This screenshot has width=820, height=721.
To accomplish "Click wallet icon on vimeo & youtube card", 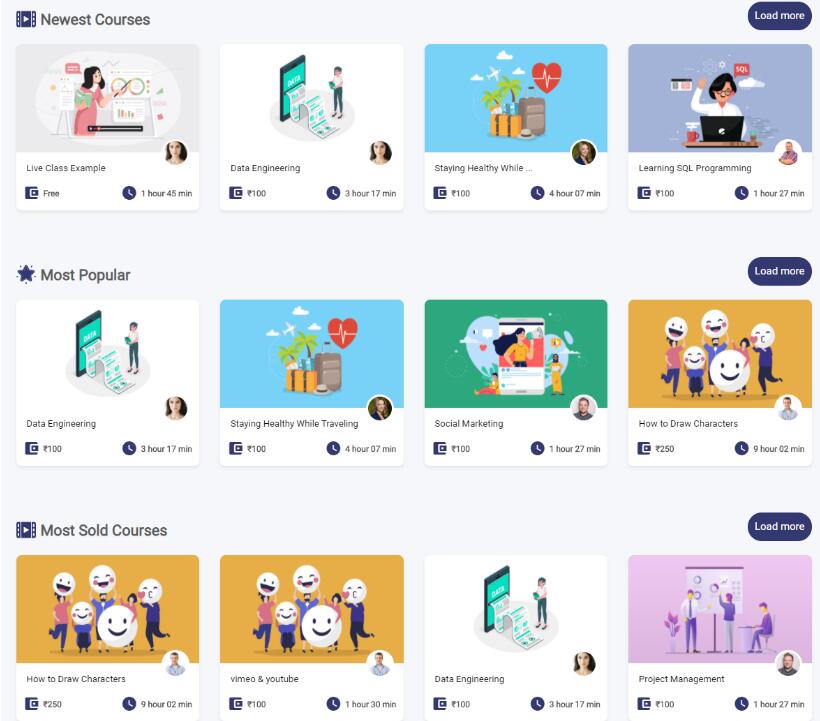I will (x=236, y=704).
